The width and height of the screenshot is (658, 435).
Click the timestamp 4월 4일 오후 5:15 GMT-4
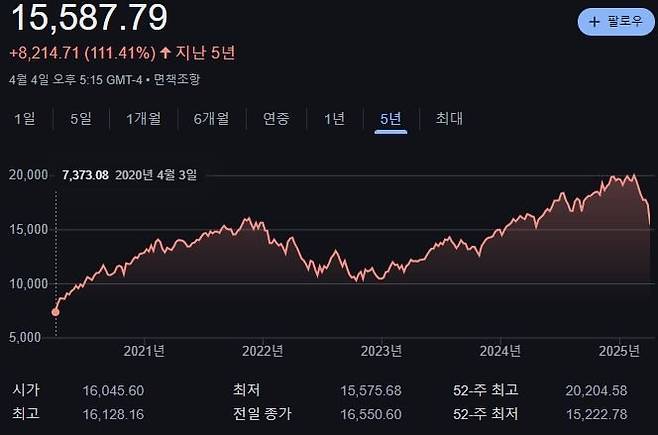point(76,80)
